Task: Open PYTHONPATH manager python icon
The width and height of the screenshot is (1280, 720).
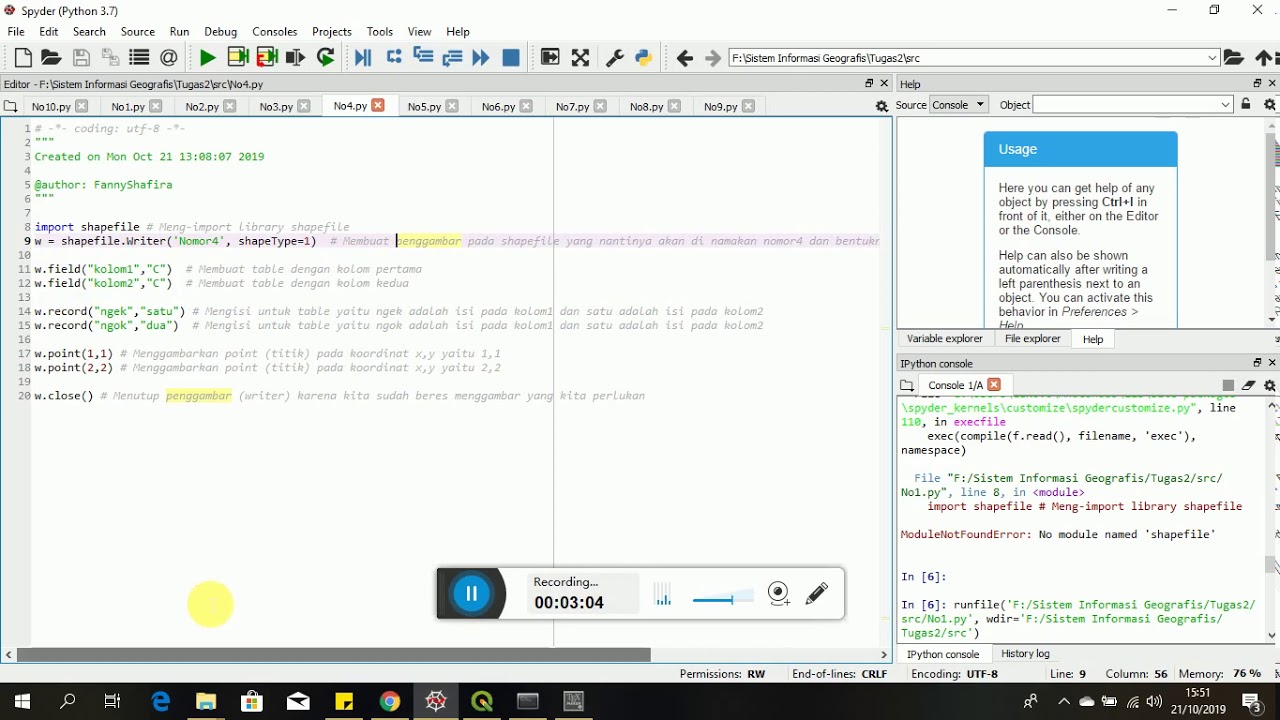Action: pyautogui.click(x=644, y=58)
